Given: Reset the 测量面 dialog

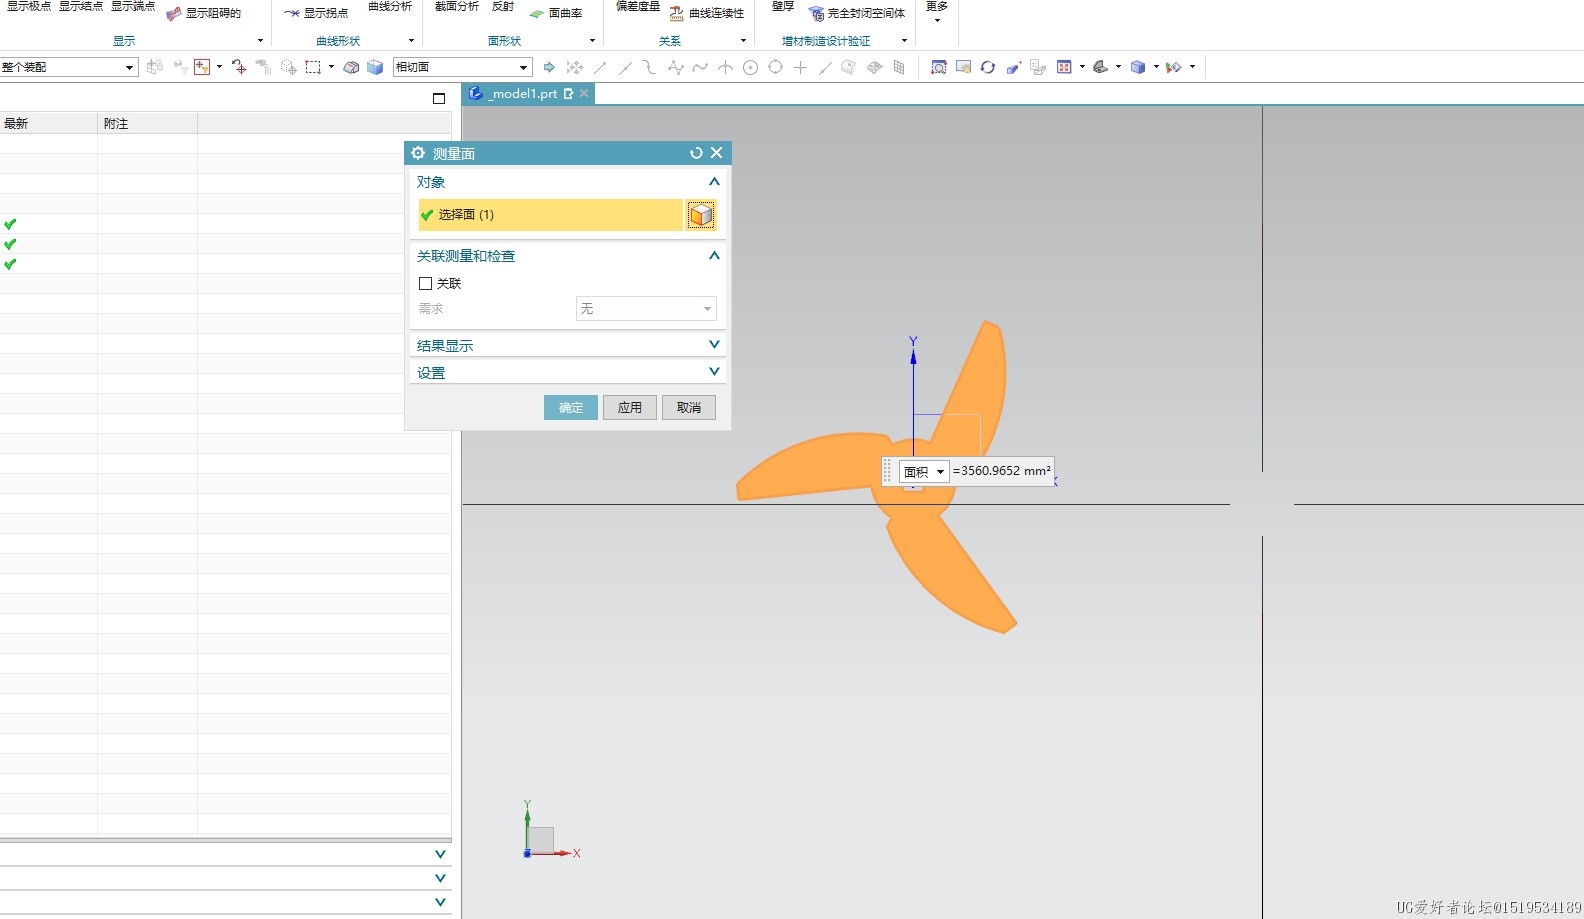Looking at the screenshot, I should (x=696, y=153).
